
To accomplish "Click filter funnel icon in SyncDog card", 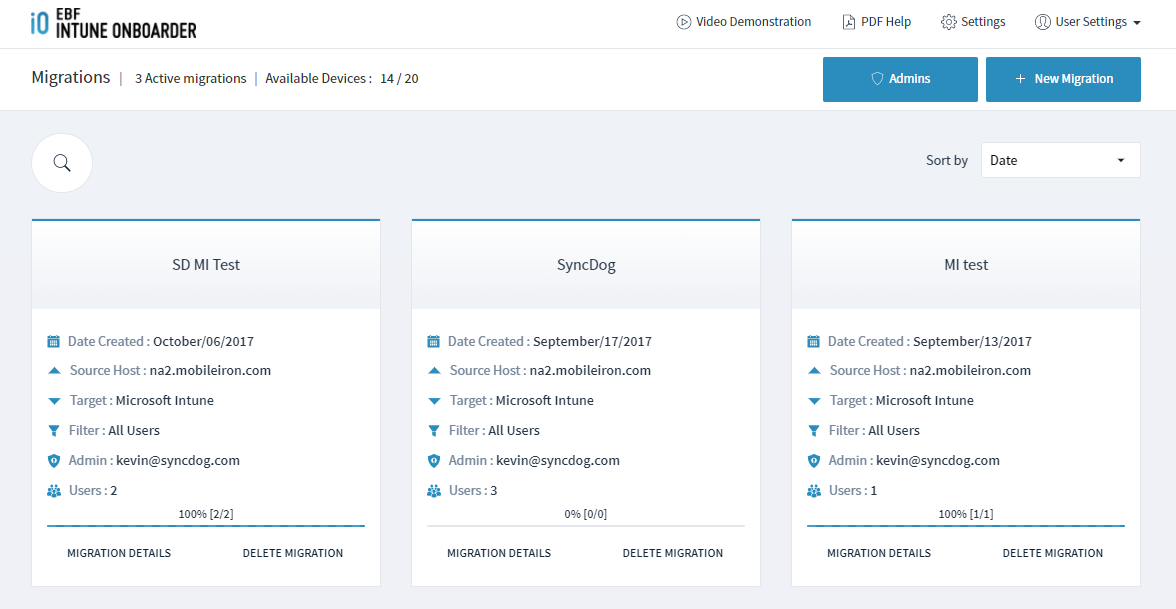I will pyautogui.click(x=434, y=430).
